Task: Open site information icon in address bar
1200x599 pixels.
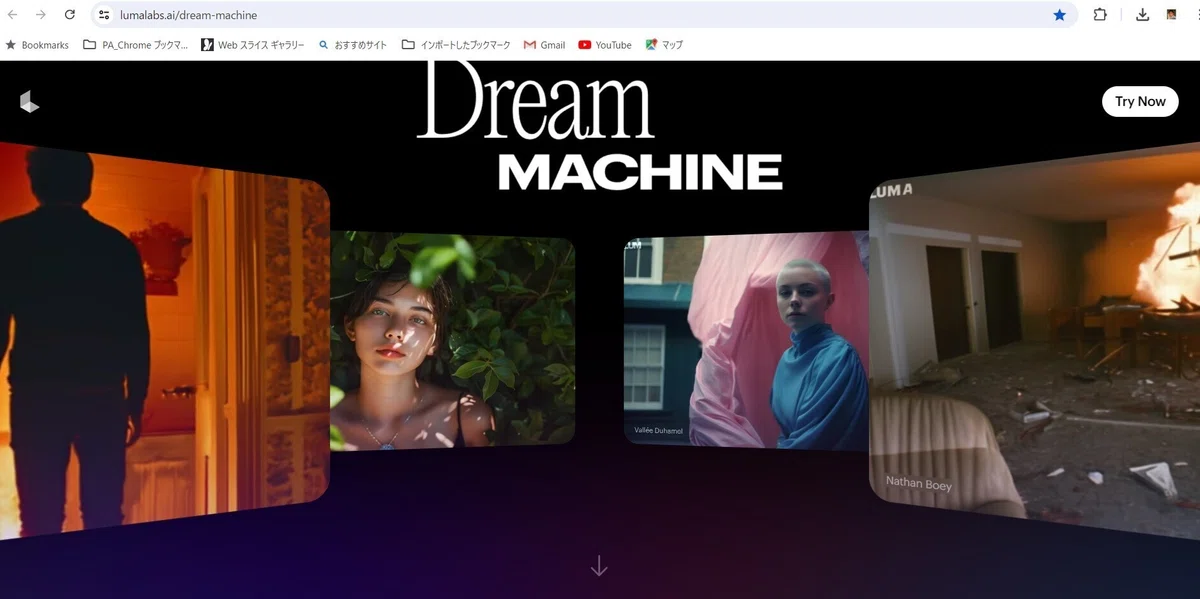Action: 104,15
